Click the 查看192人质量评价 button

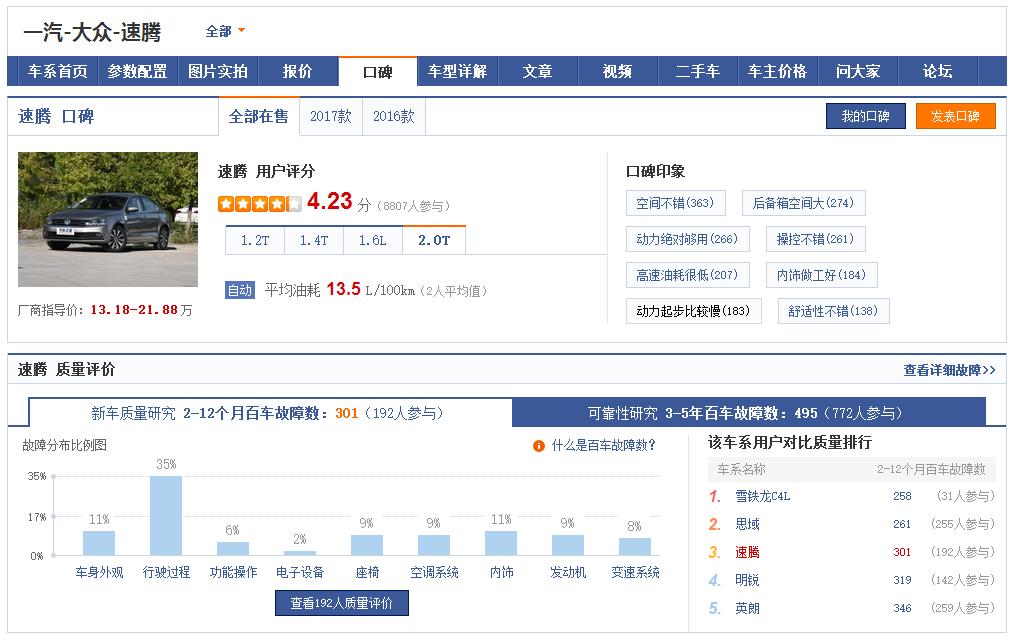[342, 602]
